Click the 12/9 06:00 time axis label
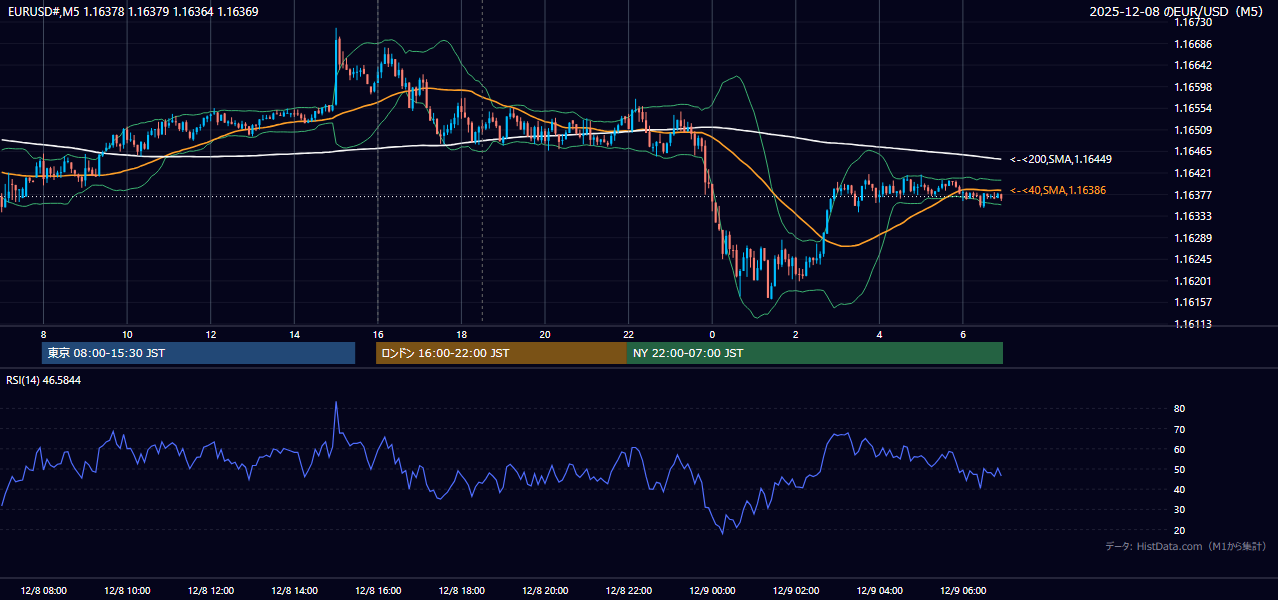The height and width of the screenshot is (600, 1278). (963, 591)
